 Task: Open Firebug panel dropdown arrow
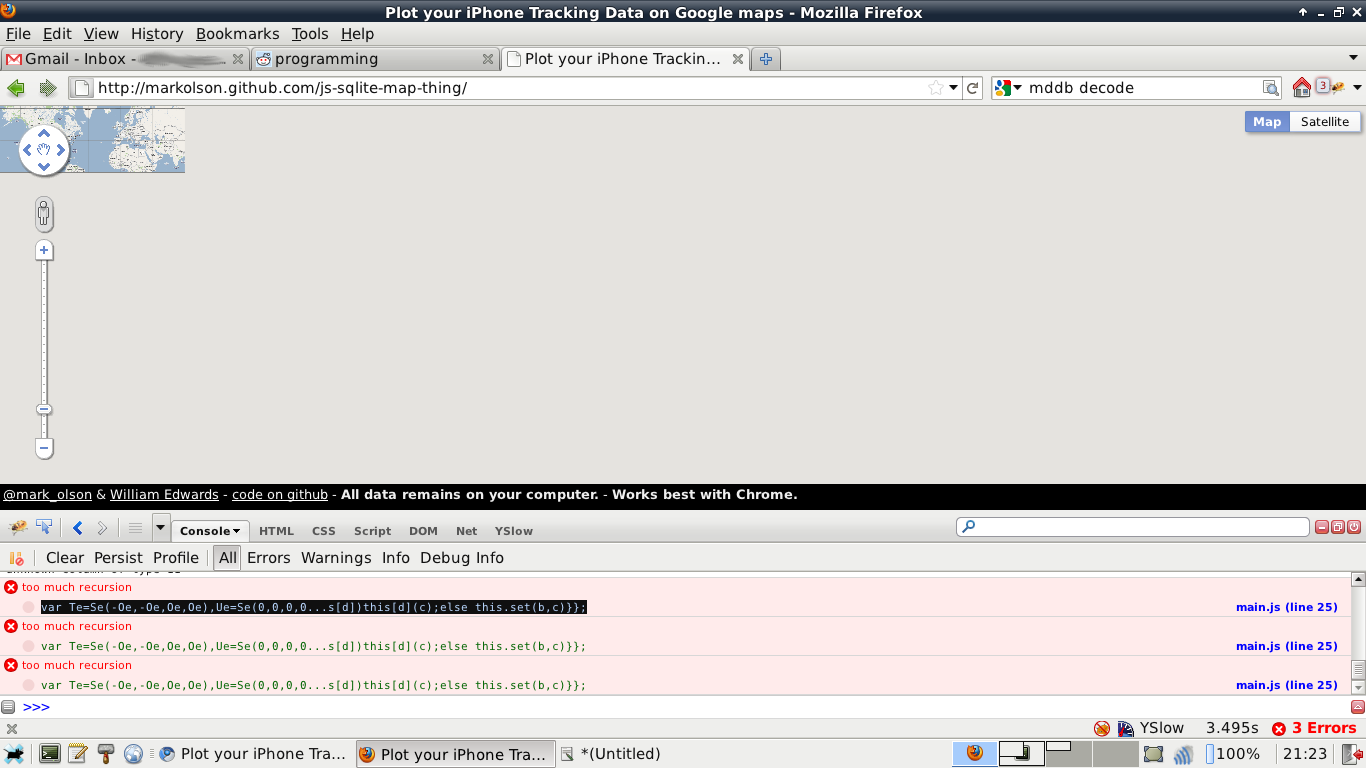(161, 527)
